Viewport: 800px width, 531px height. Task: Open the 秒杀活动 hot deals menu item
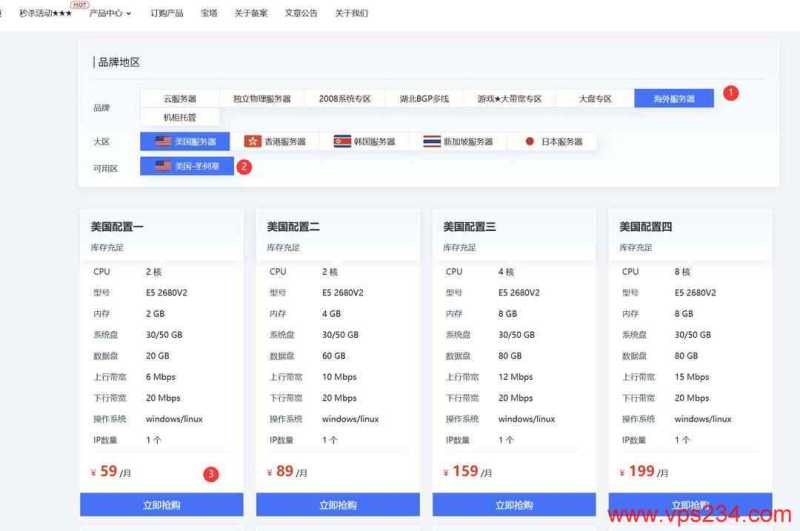click(45, 13)
